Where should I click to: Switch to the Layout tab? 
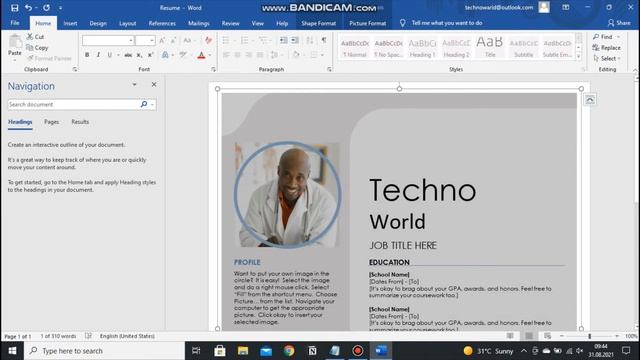[x=127, y=23]
